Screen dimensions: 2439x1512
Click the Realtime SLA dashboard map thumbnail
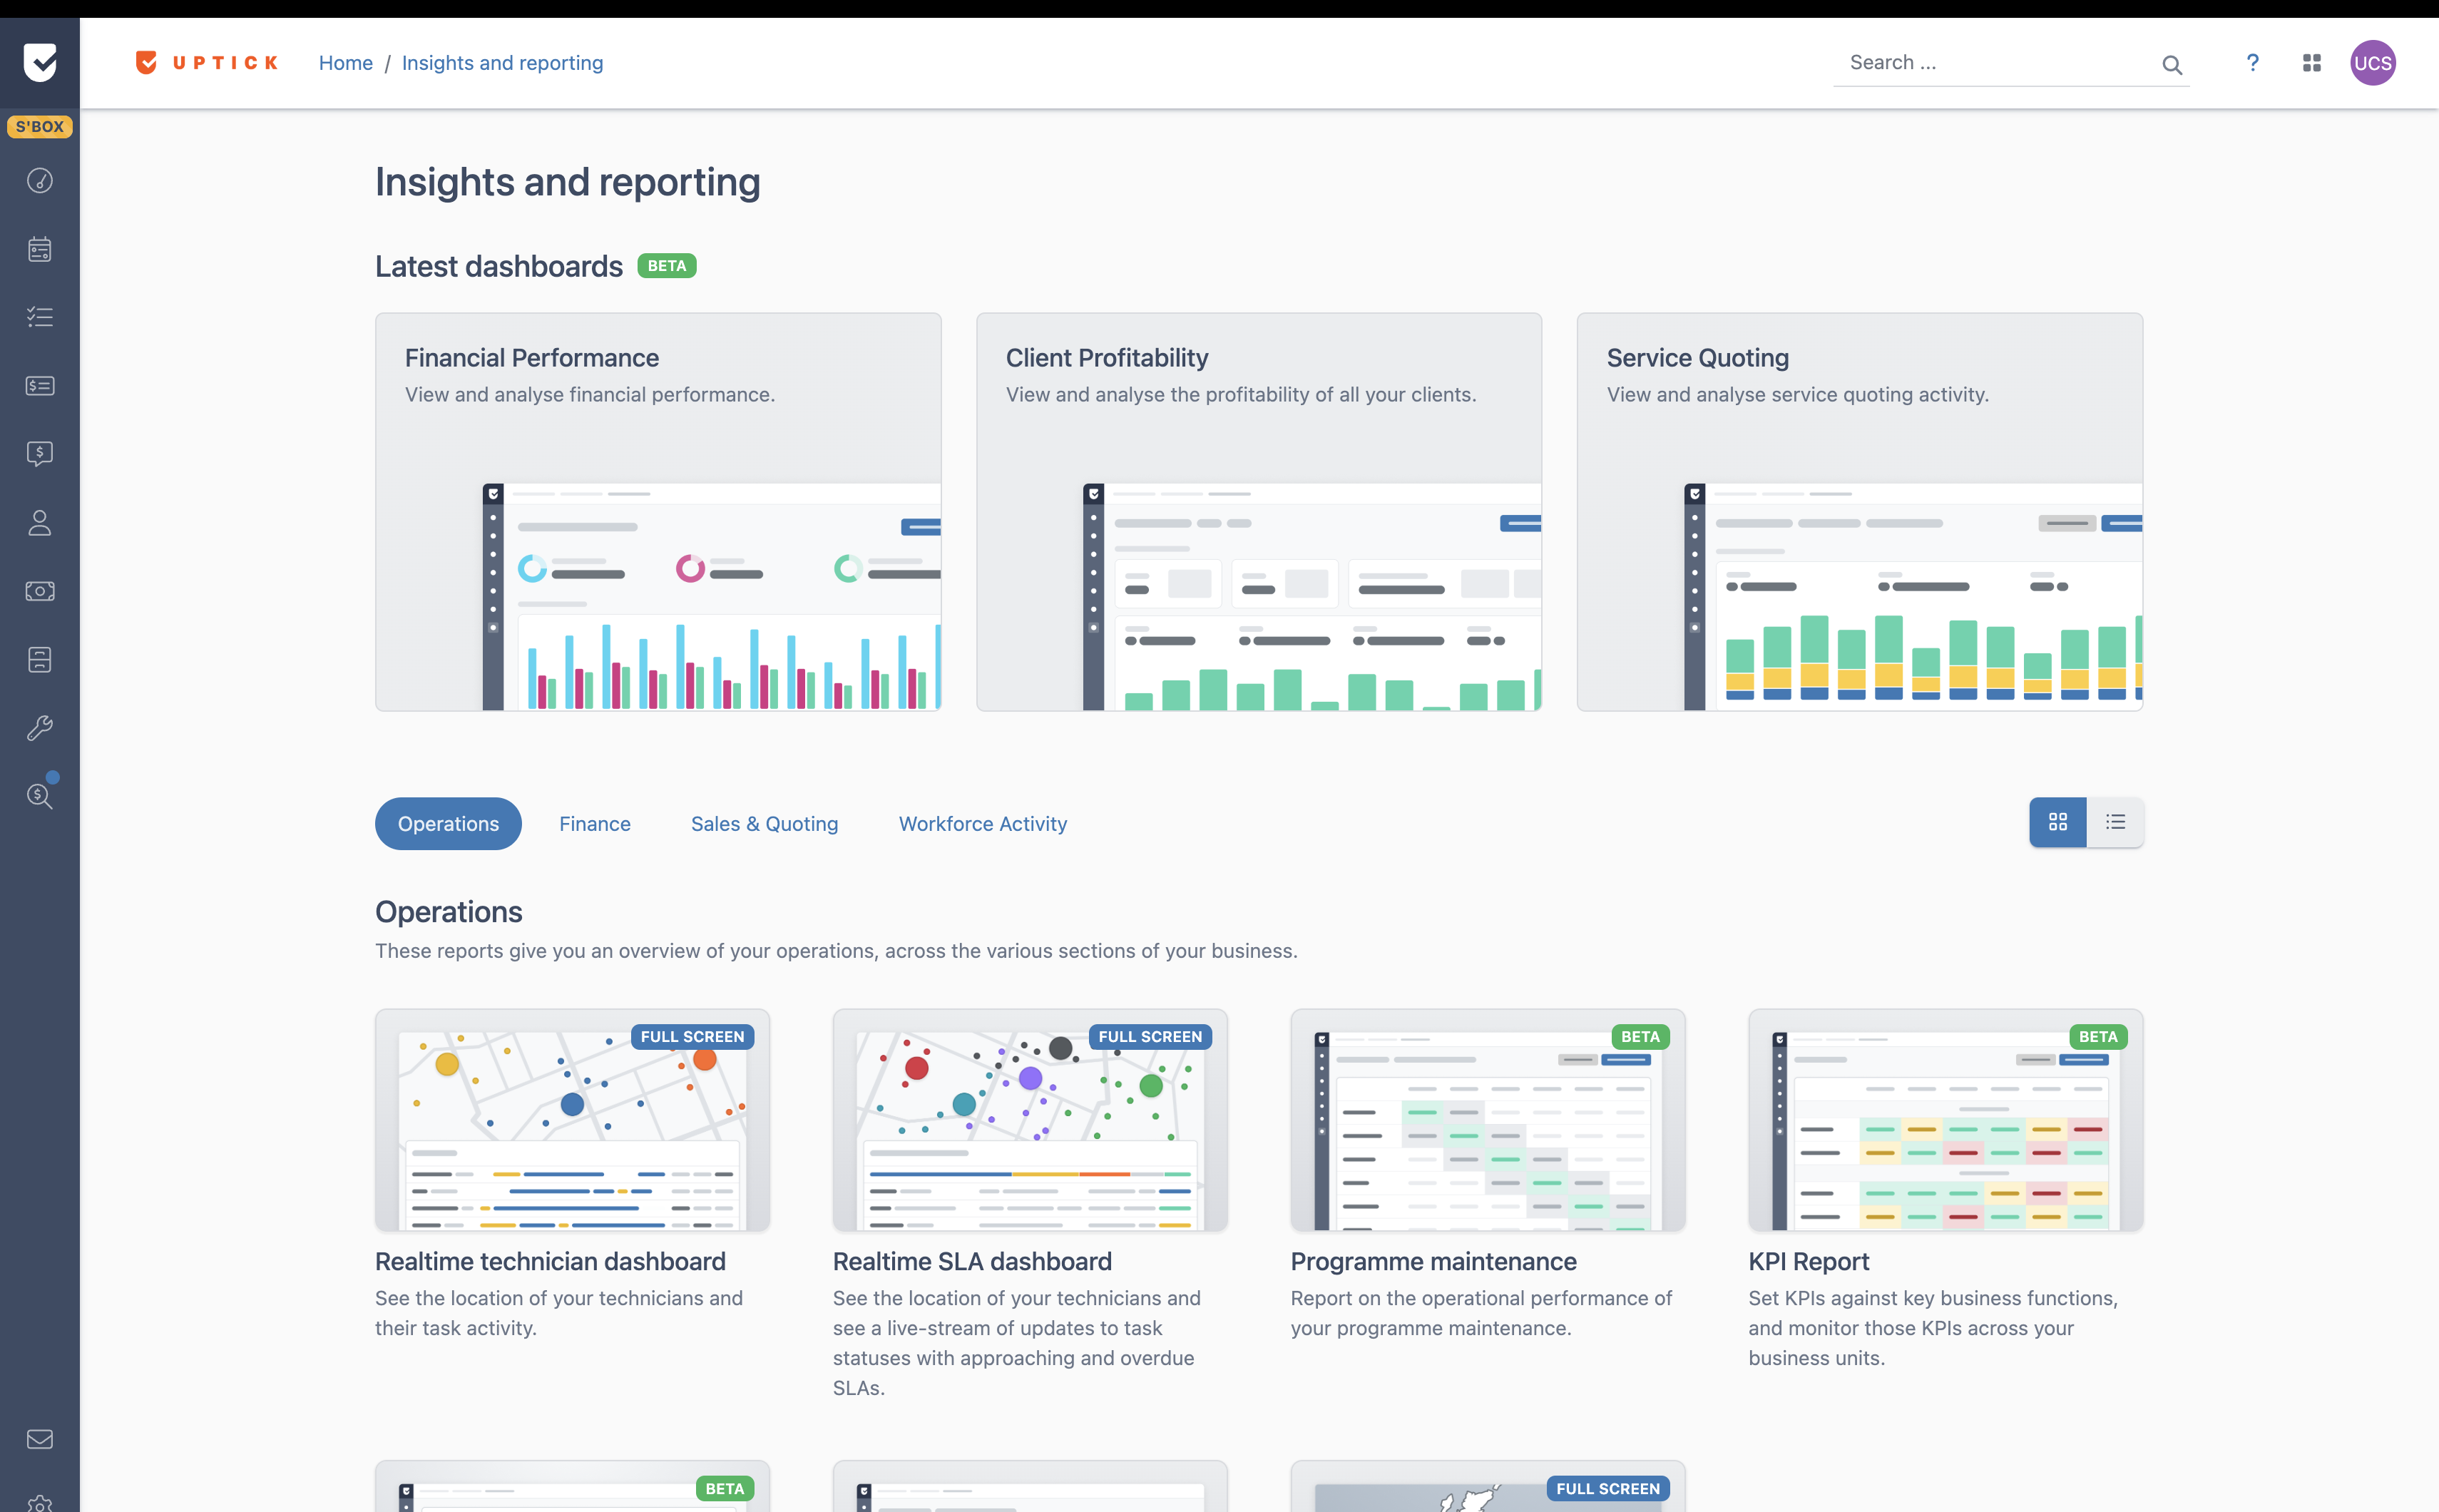point(1030,1120)
